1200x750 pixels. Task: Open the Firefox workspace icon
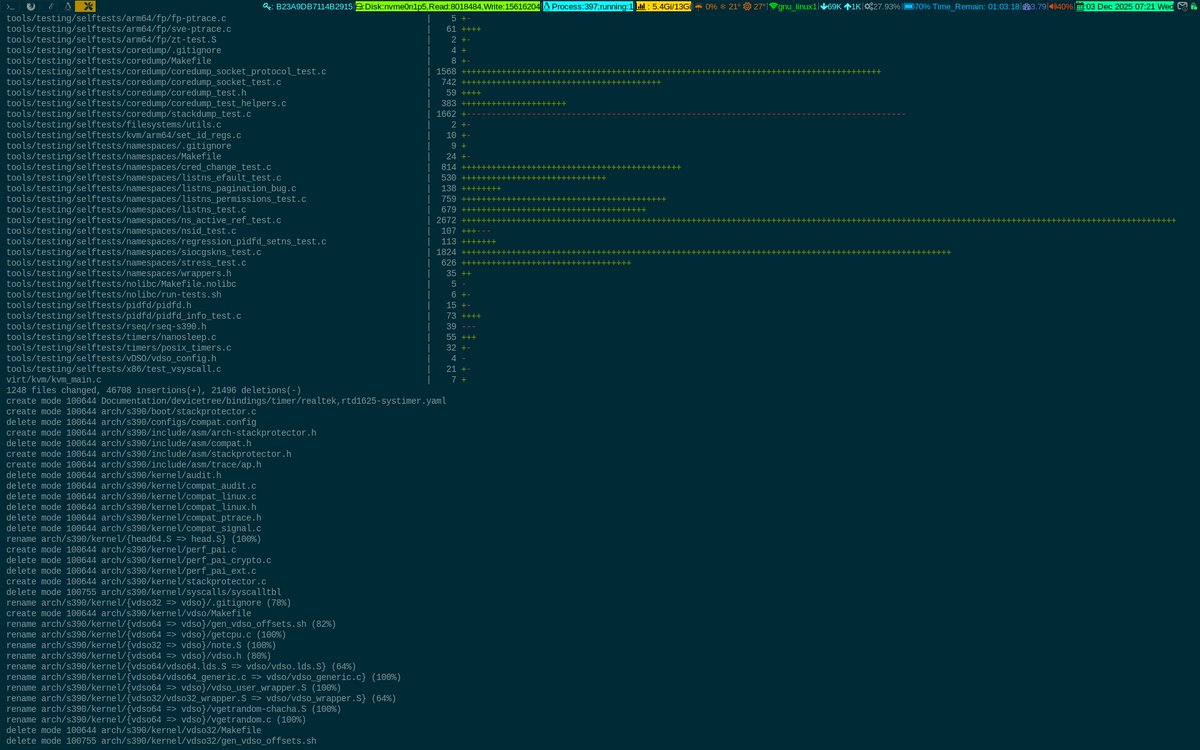pos(31,6)
